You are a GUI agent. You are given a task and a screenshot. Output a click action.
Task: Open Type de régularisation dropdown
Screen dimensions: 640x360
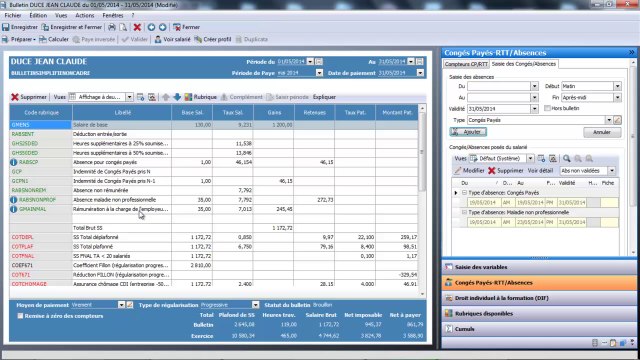pos(255,305)
